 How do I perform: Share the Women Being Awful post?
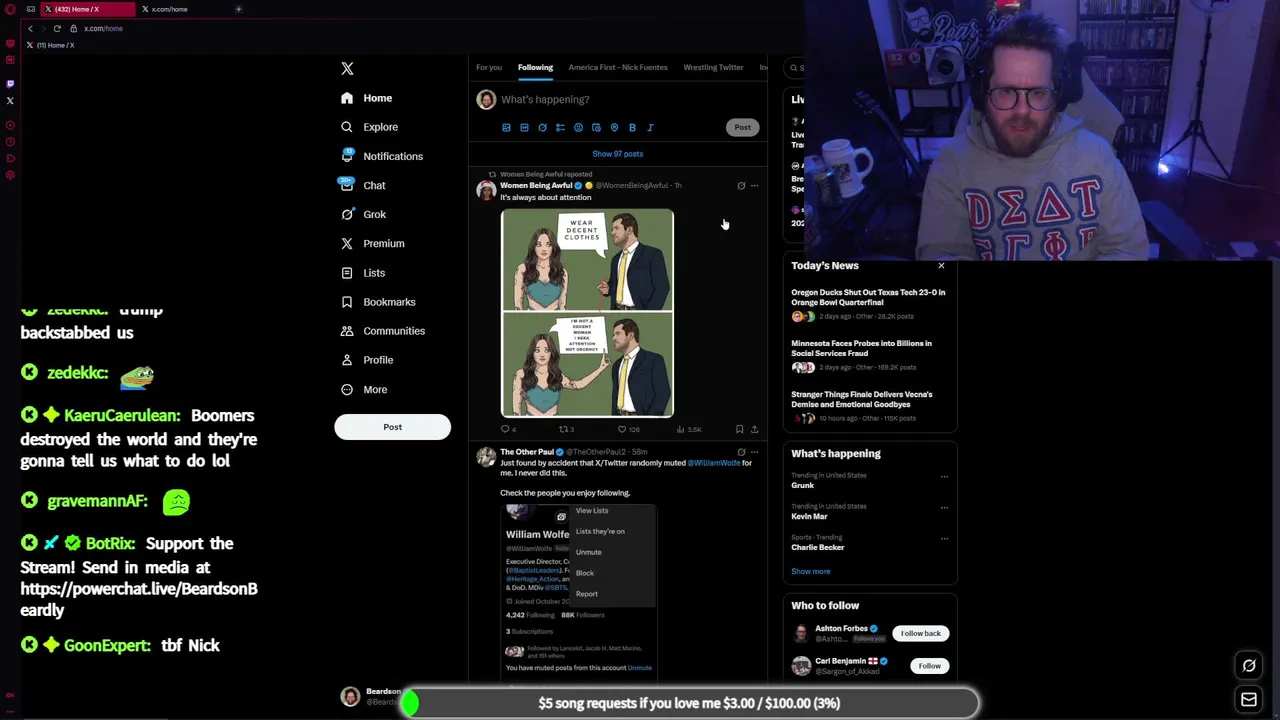pos(754,429)
